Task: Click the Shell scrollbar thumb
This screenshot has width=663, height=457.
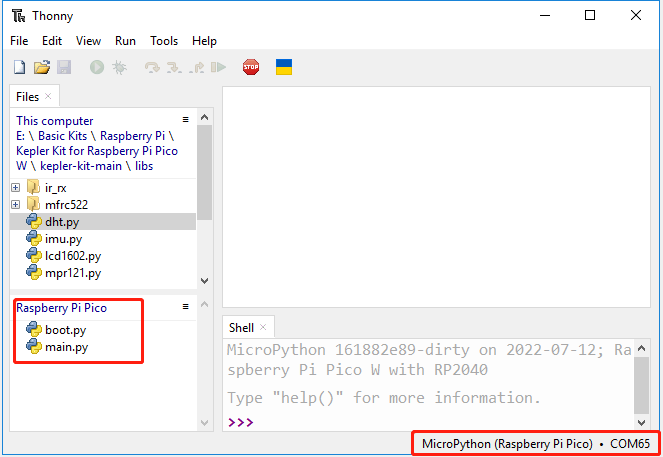Action: (x=641, y=385)
